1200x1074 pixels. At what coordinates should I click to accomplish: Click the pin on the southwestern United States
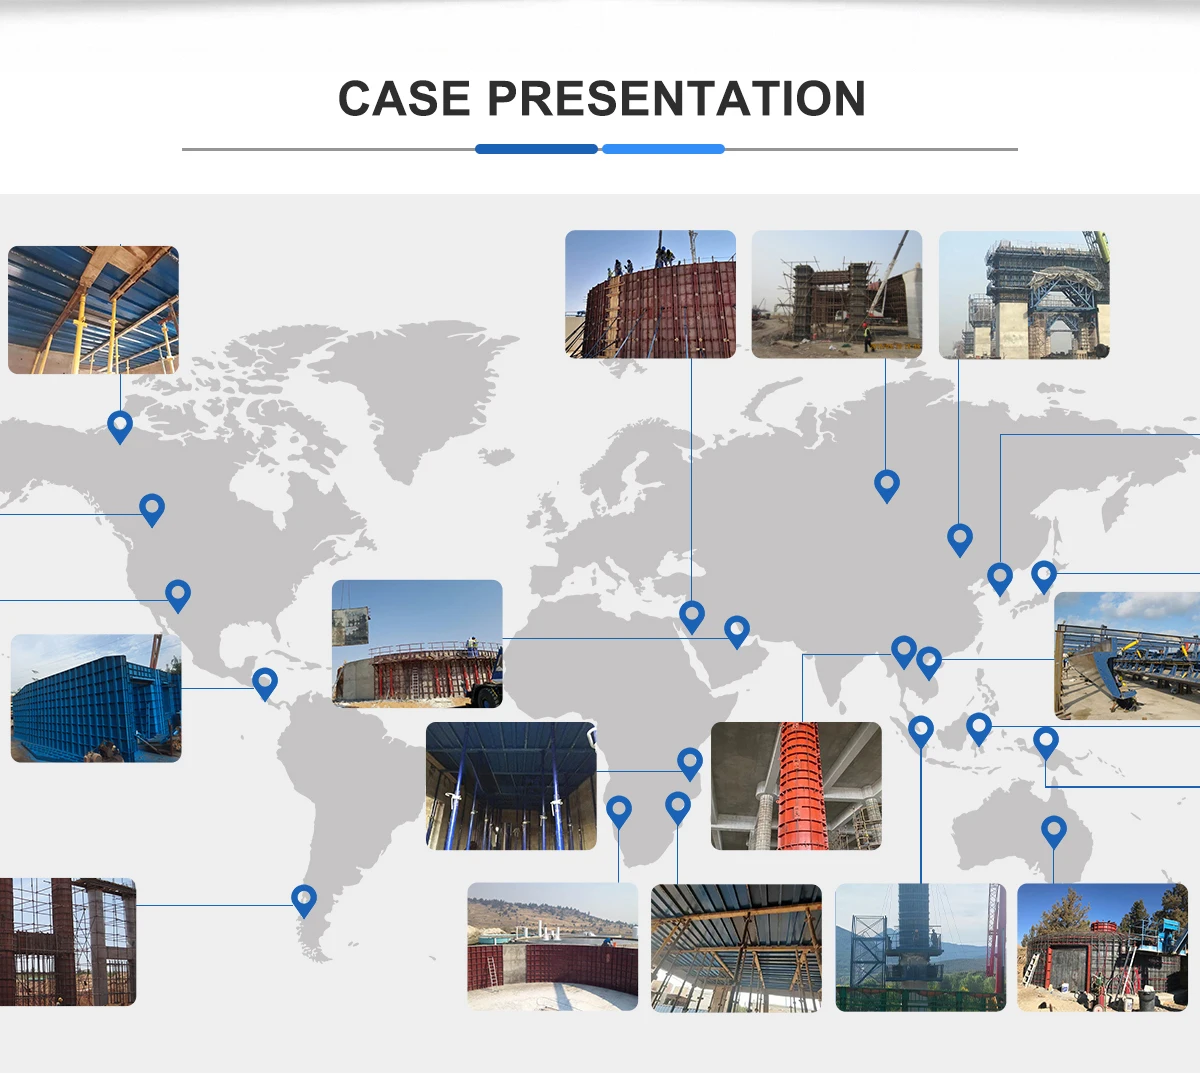(178, 594)
